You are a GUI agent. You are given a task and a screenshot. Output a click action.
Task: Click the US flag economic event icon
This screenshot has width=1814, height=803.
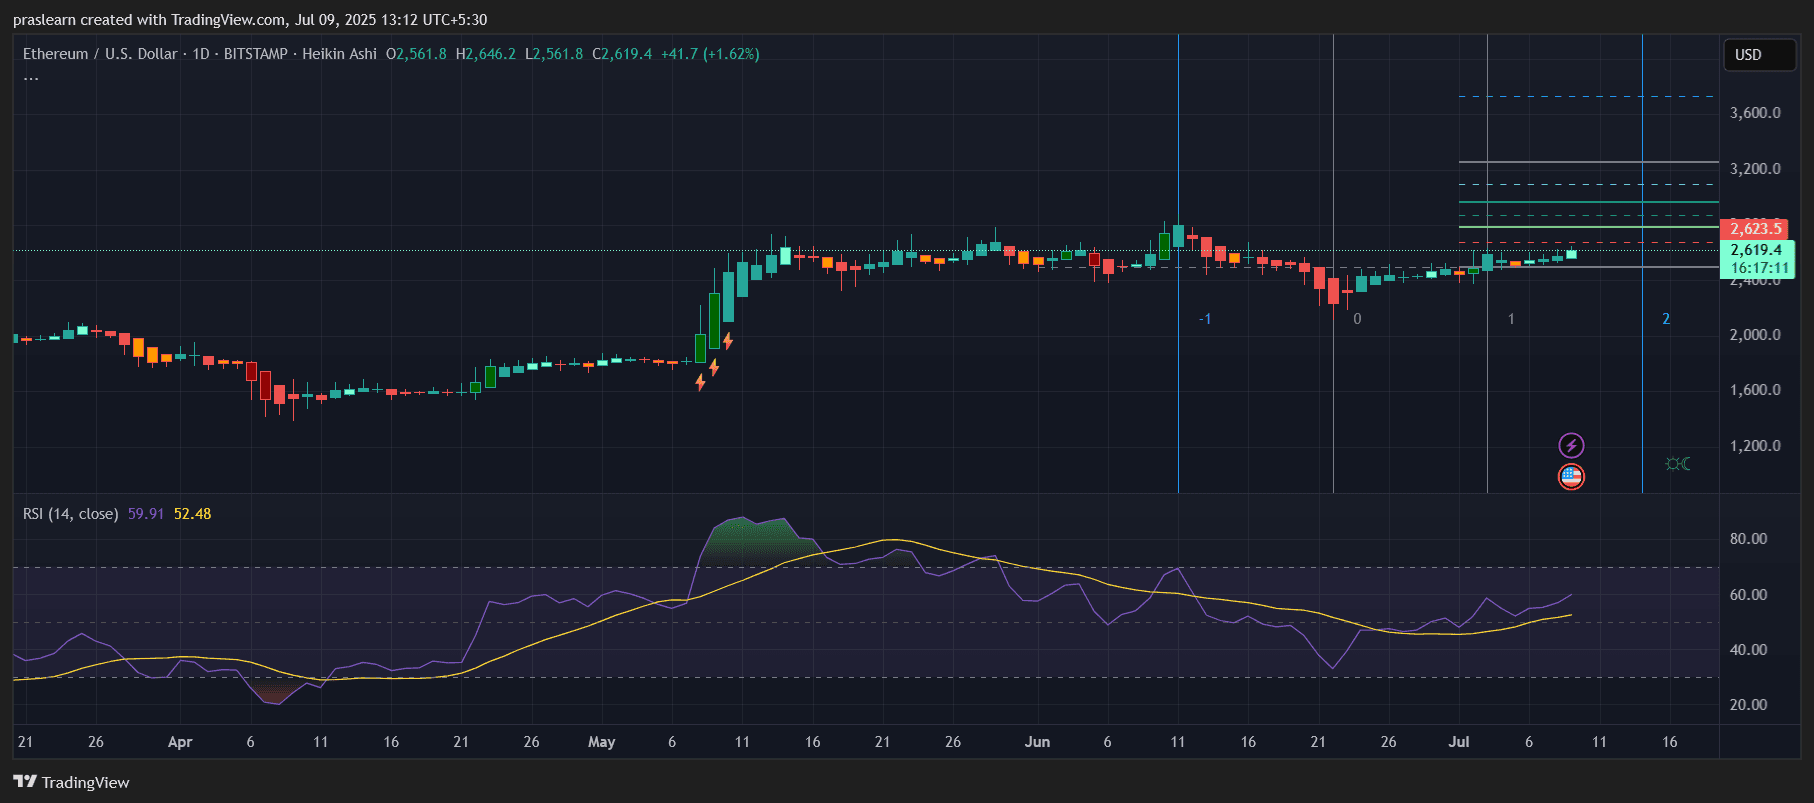(1571, 477)
